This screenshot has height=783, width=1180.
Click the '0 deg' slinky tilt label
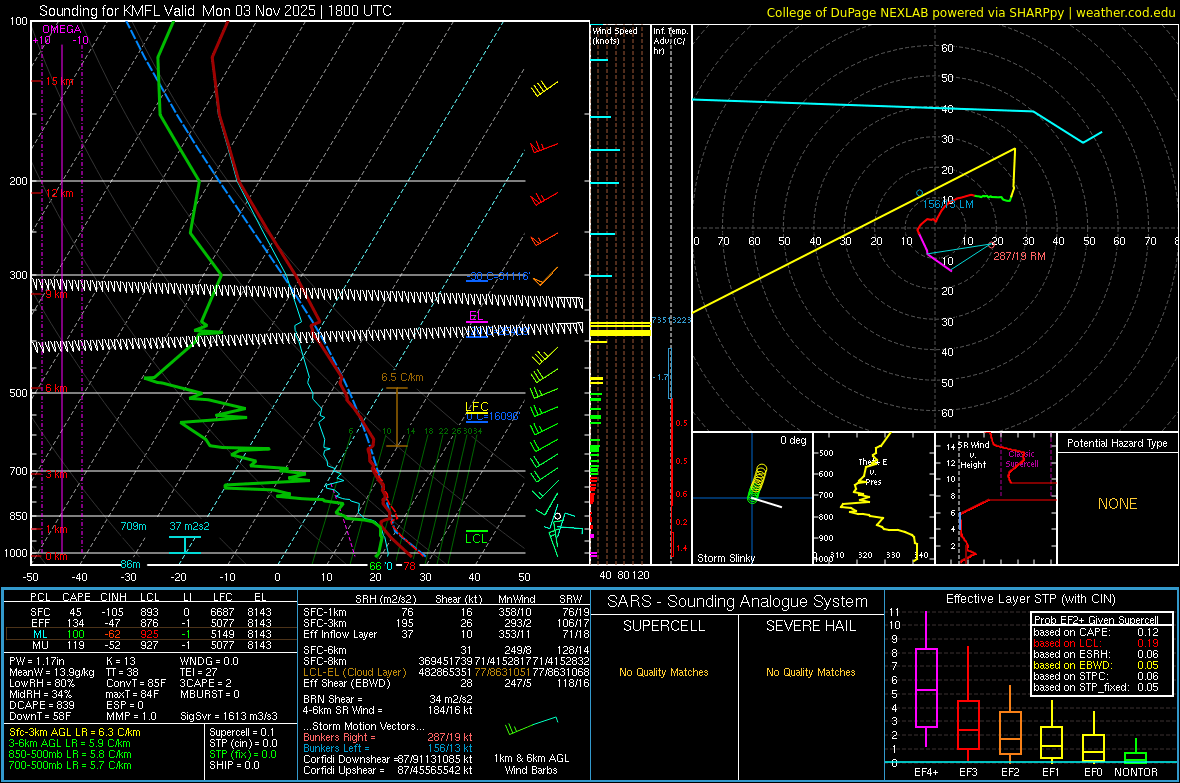pyautogui.click(x=793, y=440)
